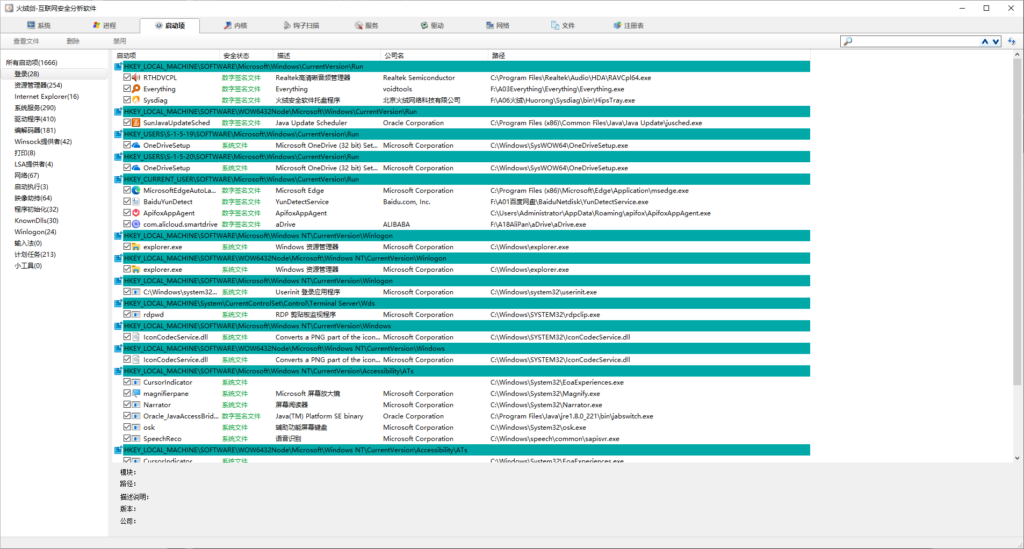The image size is (1024, 549).
Task: Click the SunJavaUpdateSched Java icon
Action: click(136, 123)
